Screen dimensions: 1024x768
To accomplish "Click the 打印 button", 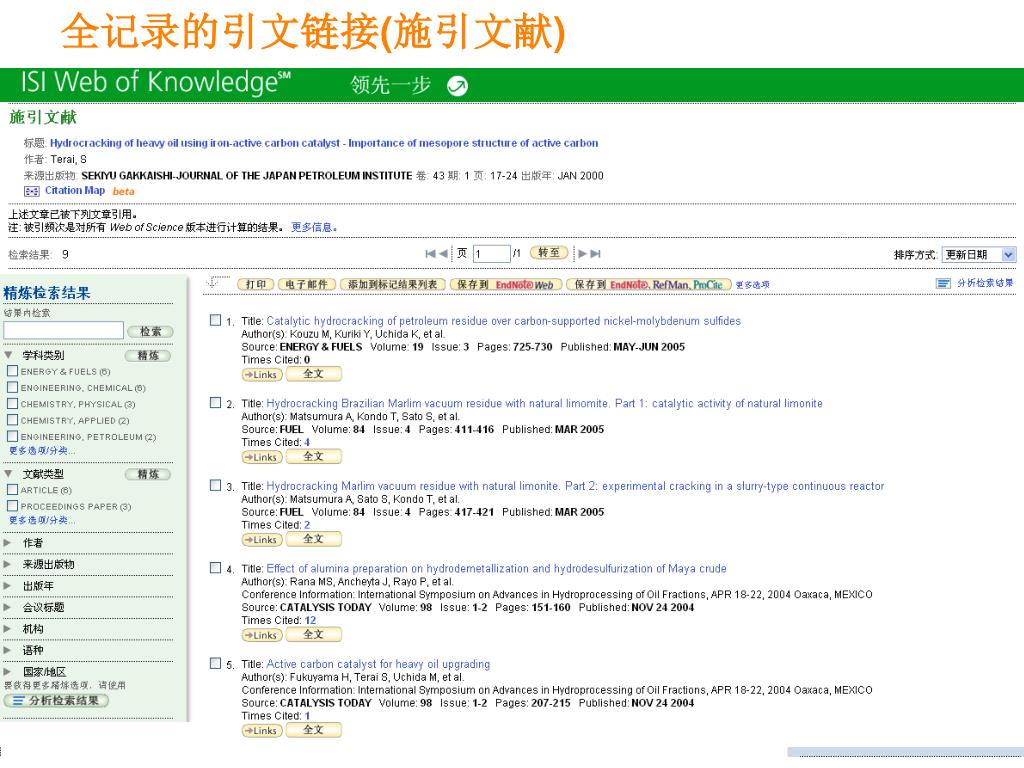I will 255,284.
